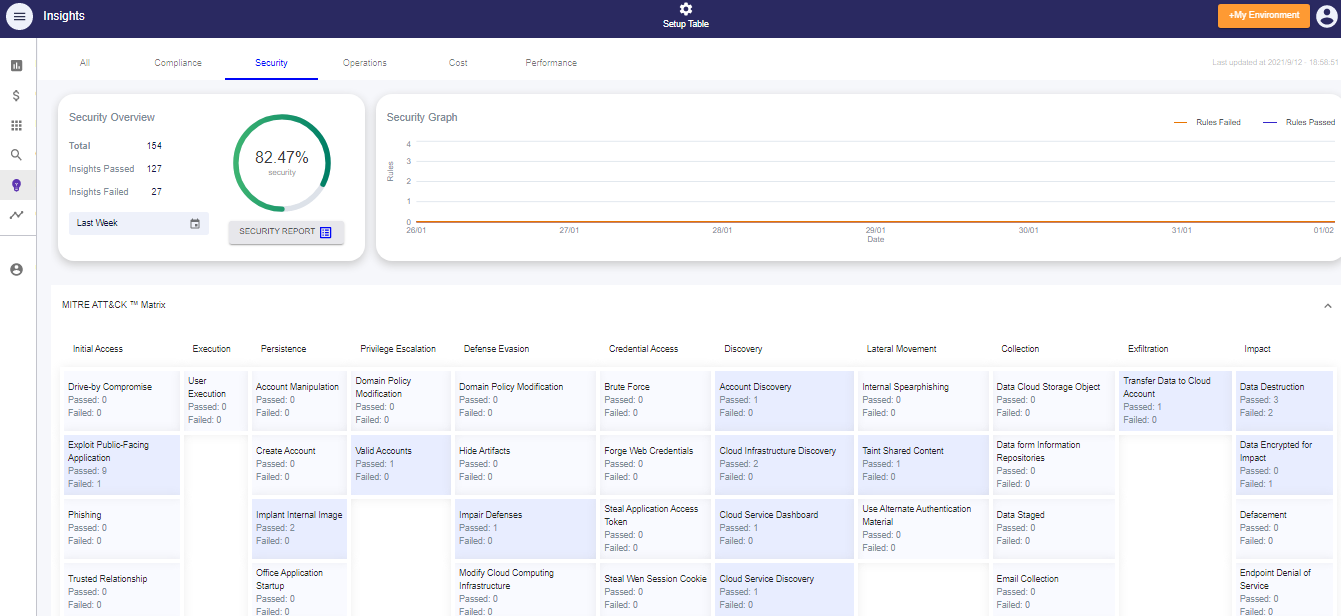Toggle Rules Passed legend in Security Graph
The height and width of the screenshot is (616, 1341).
[1299, 122]
